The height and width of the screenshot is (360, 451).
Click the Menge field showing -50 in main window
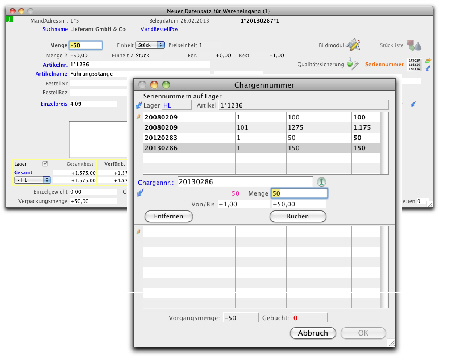pos(86,45)
